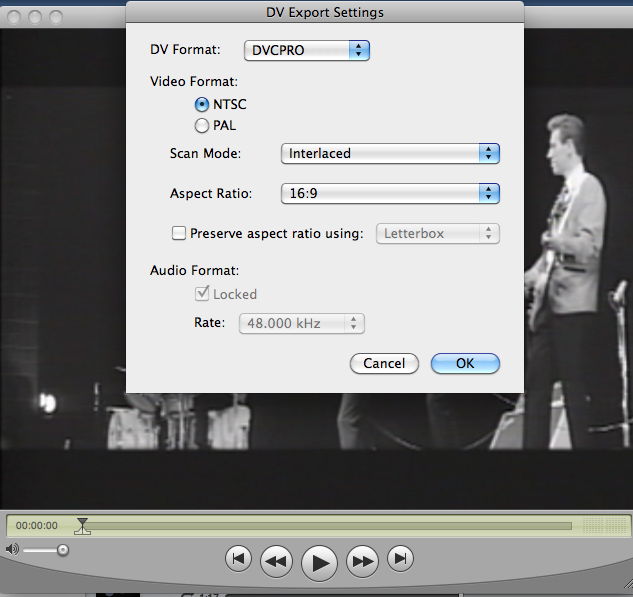Click the red close button of player window

(14, 17)
